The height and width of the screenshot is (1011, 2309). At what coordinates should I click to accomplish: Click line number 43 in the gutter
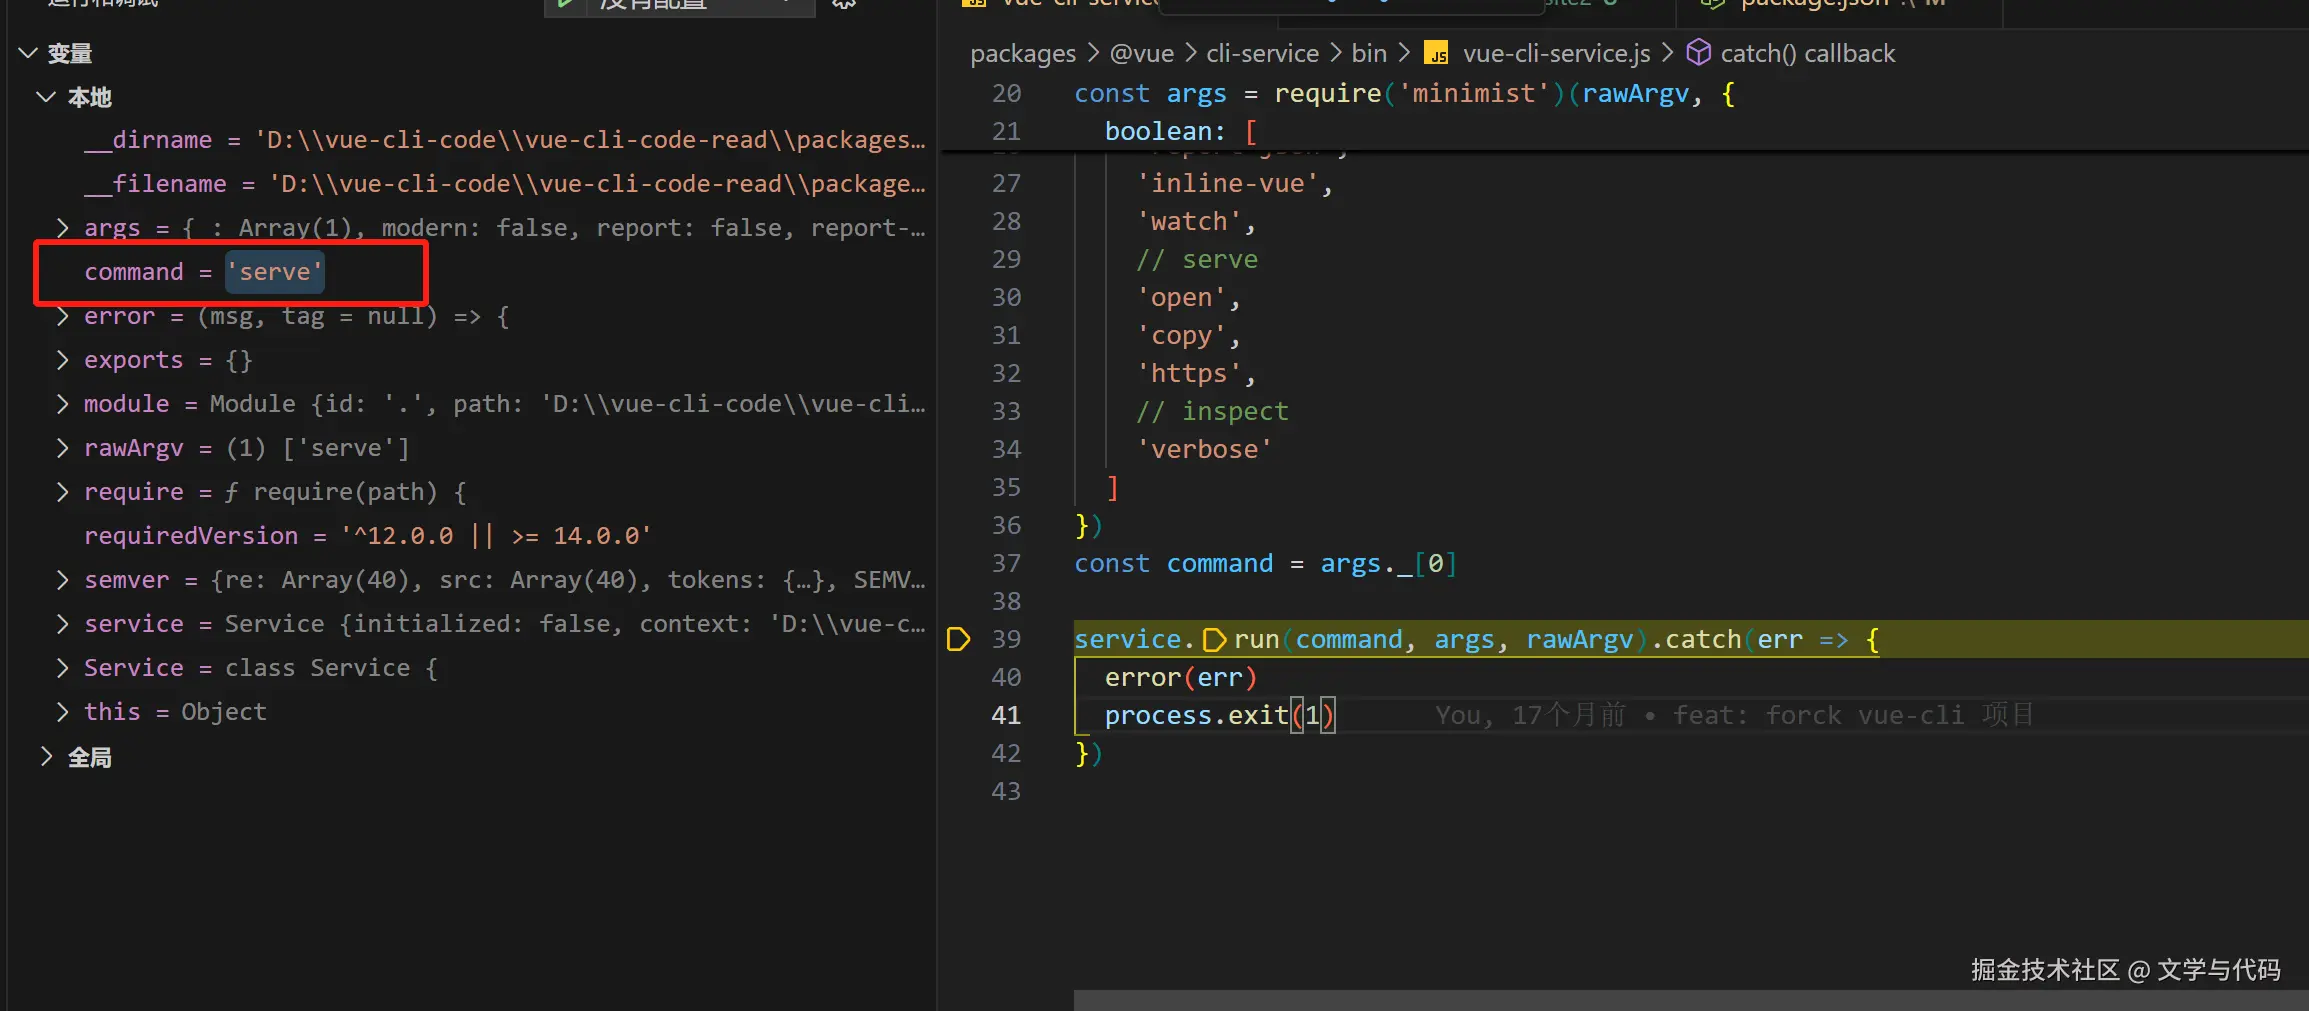point(1006,792)
